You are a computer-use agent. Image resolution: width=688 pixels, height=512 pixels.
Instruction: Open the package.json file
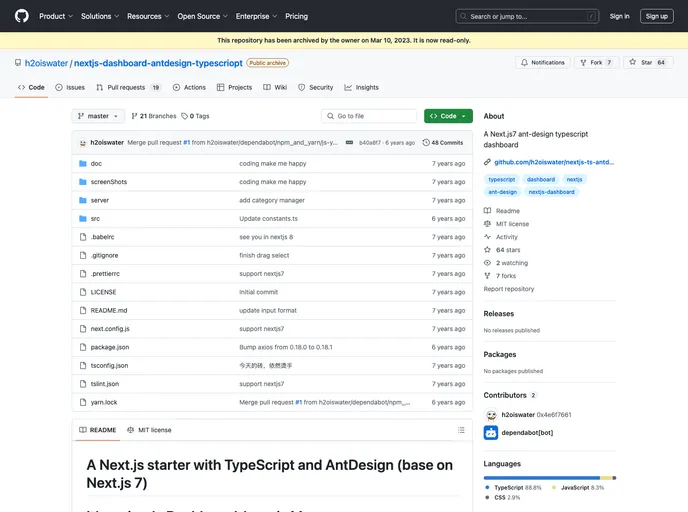click(x=110, y=347)
